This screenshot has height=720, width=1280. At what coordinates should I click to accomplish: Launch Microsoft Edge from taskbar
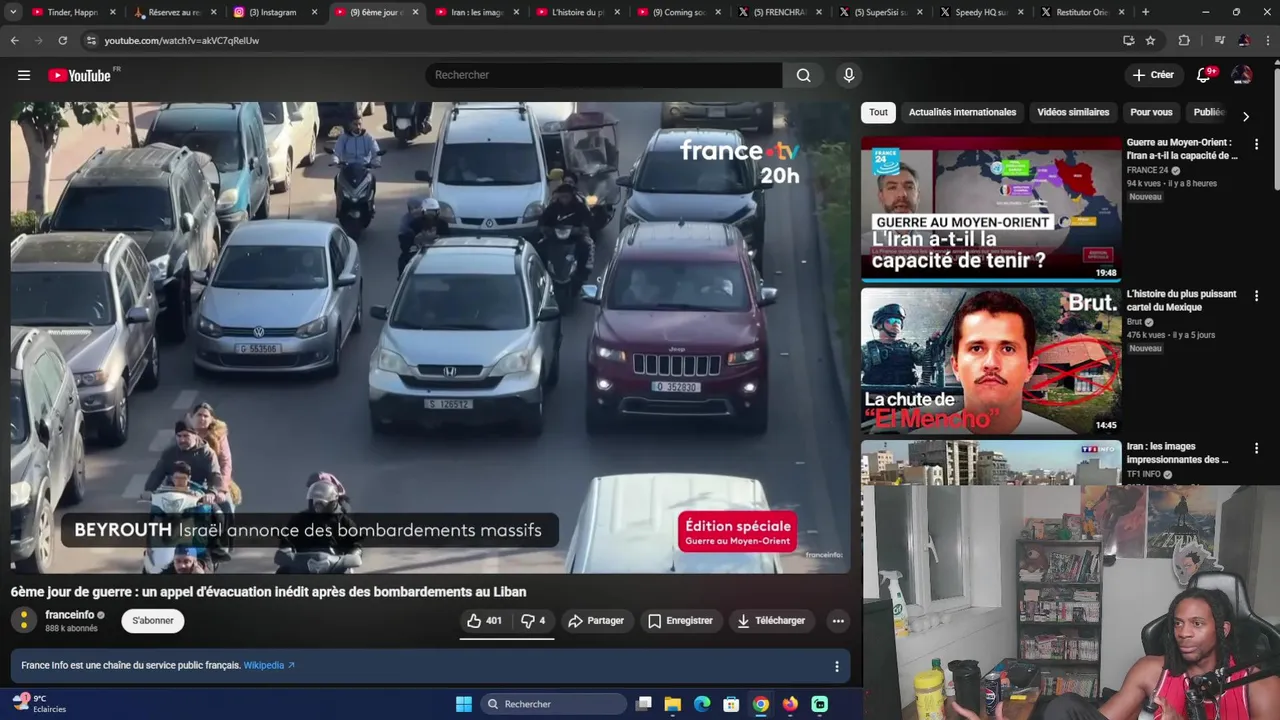(x=702, y=704)
